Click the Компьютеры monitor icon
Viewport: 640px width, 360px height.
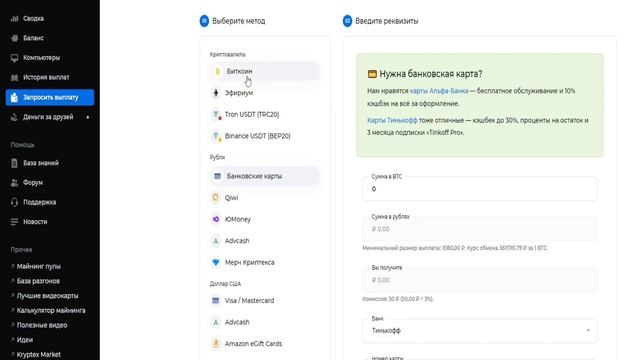pos(15,58)
